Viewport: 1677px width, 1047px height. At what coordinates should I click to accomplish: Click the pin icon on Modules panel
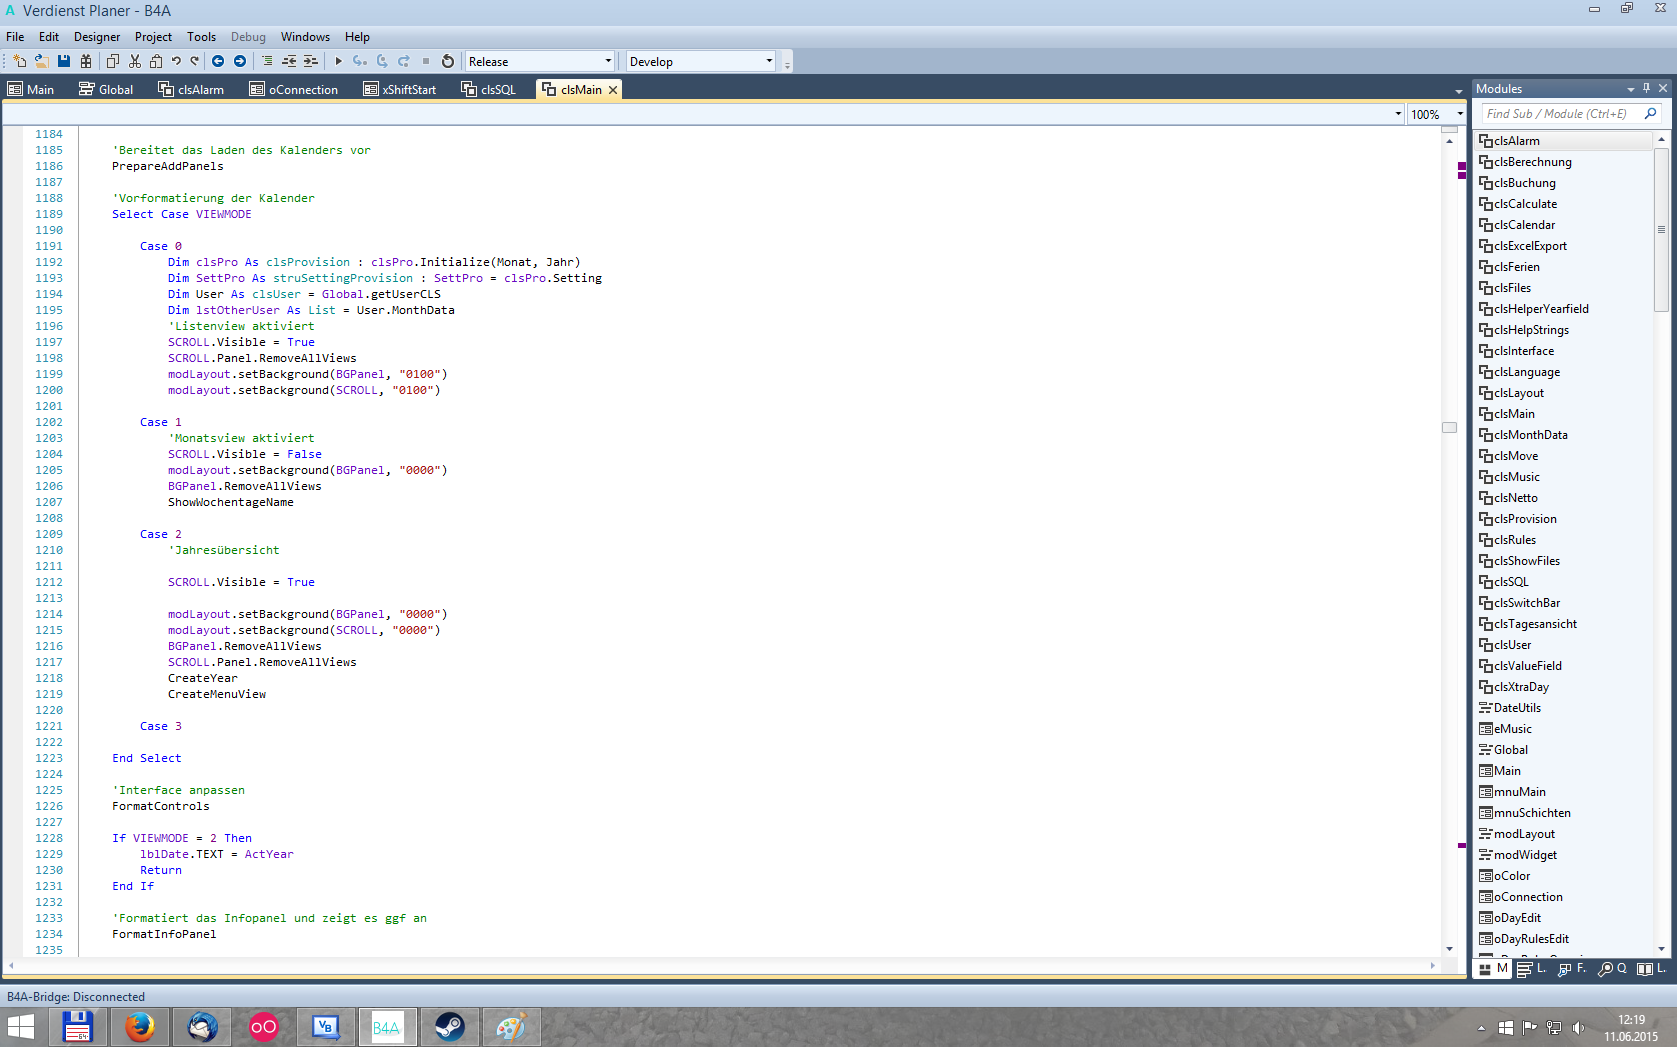click(x=1646, y=88)
